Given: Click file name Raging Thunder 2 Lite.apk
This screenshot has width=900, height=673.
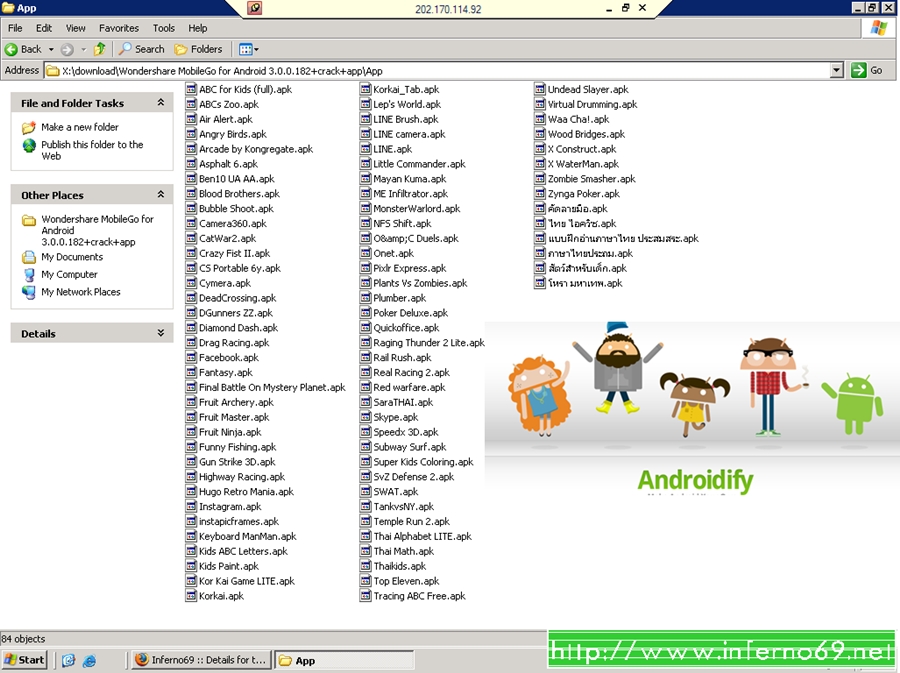Looking at the screenshot, I should click(x=429, y=343).
